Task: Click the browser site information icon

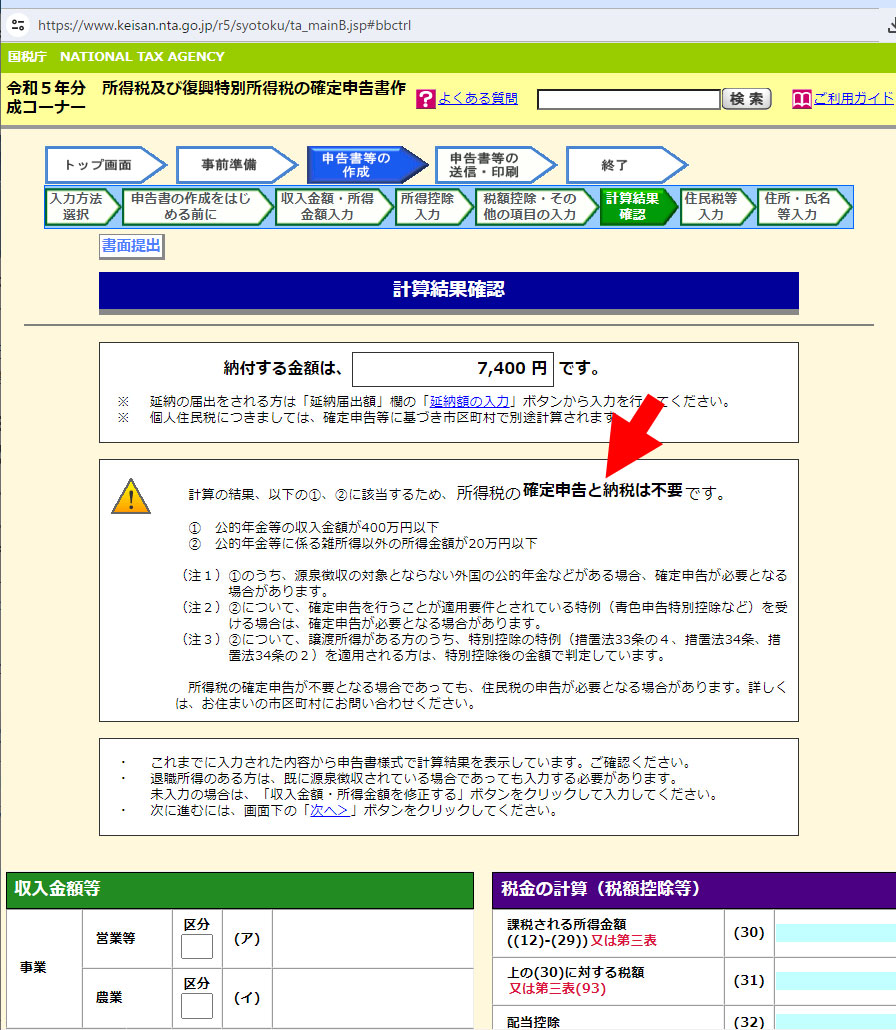Action: tap(18, 24)
